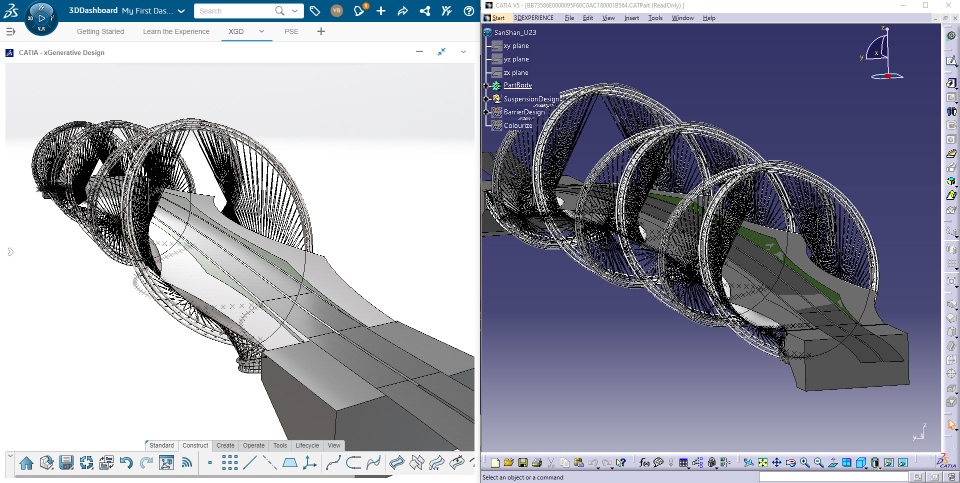This screenshot has height=483, width=960.
Task: Click the home icon in xGenerative toolbar
Action: (26, 463)
